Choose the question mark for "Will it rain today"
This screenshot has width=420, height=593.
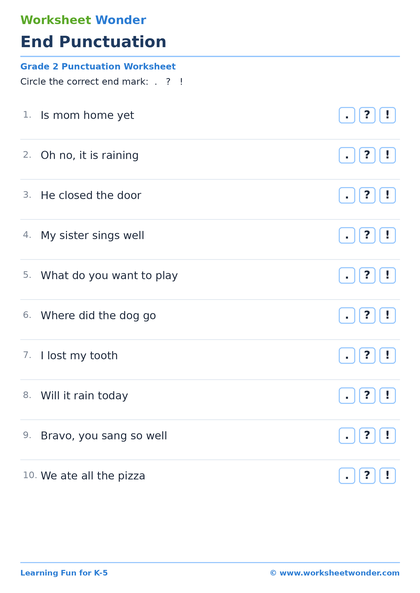click(367, 396)
